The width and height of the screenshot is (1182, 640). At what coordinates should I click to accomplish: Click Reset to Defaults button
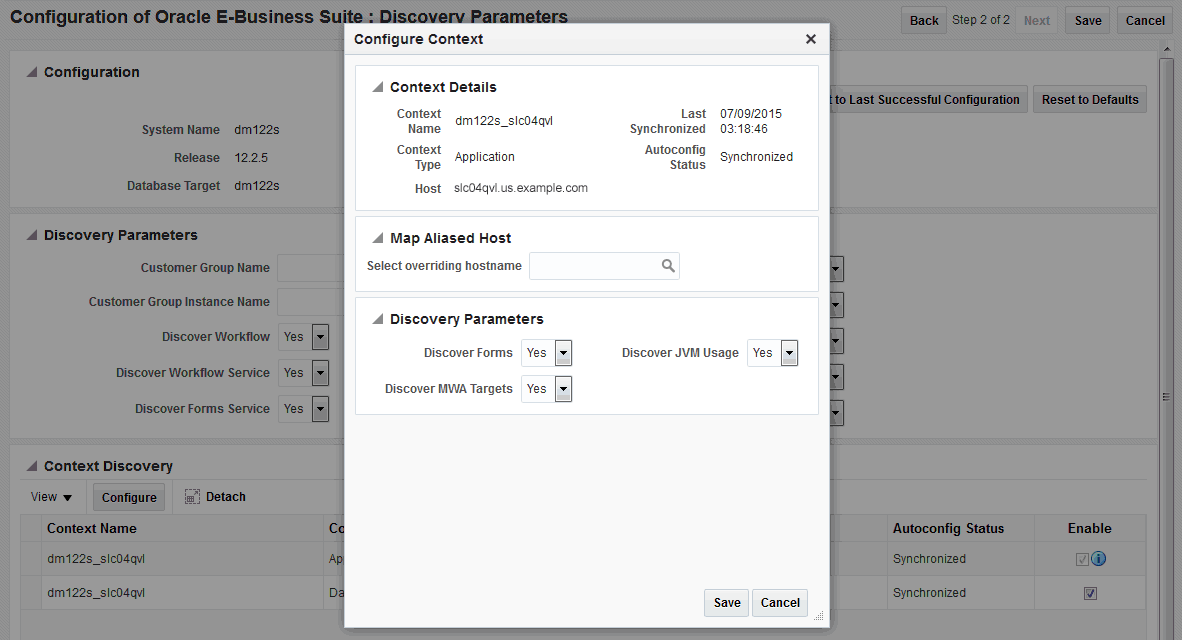click(x=1090, y=100)
